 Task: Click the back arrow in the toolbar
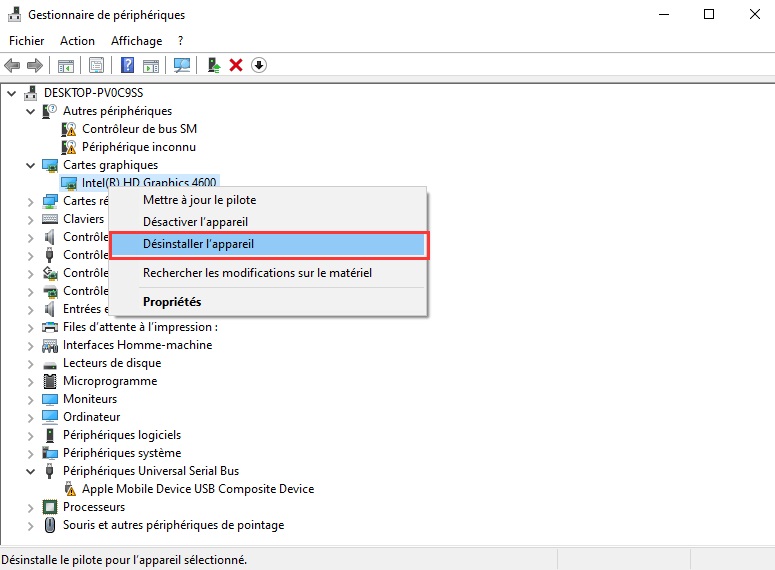[x=12, y=65]
